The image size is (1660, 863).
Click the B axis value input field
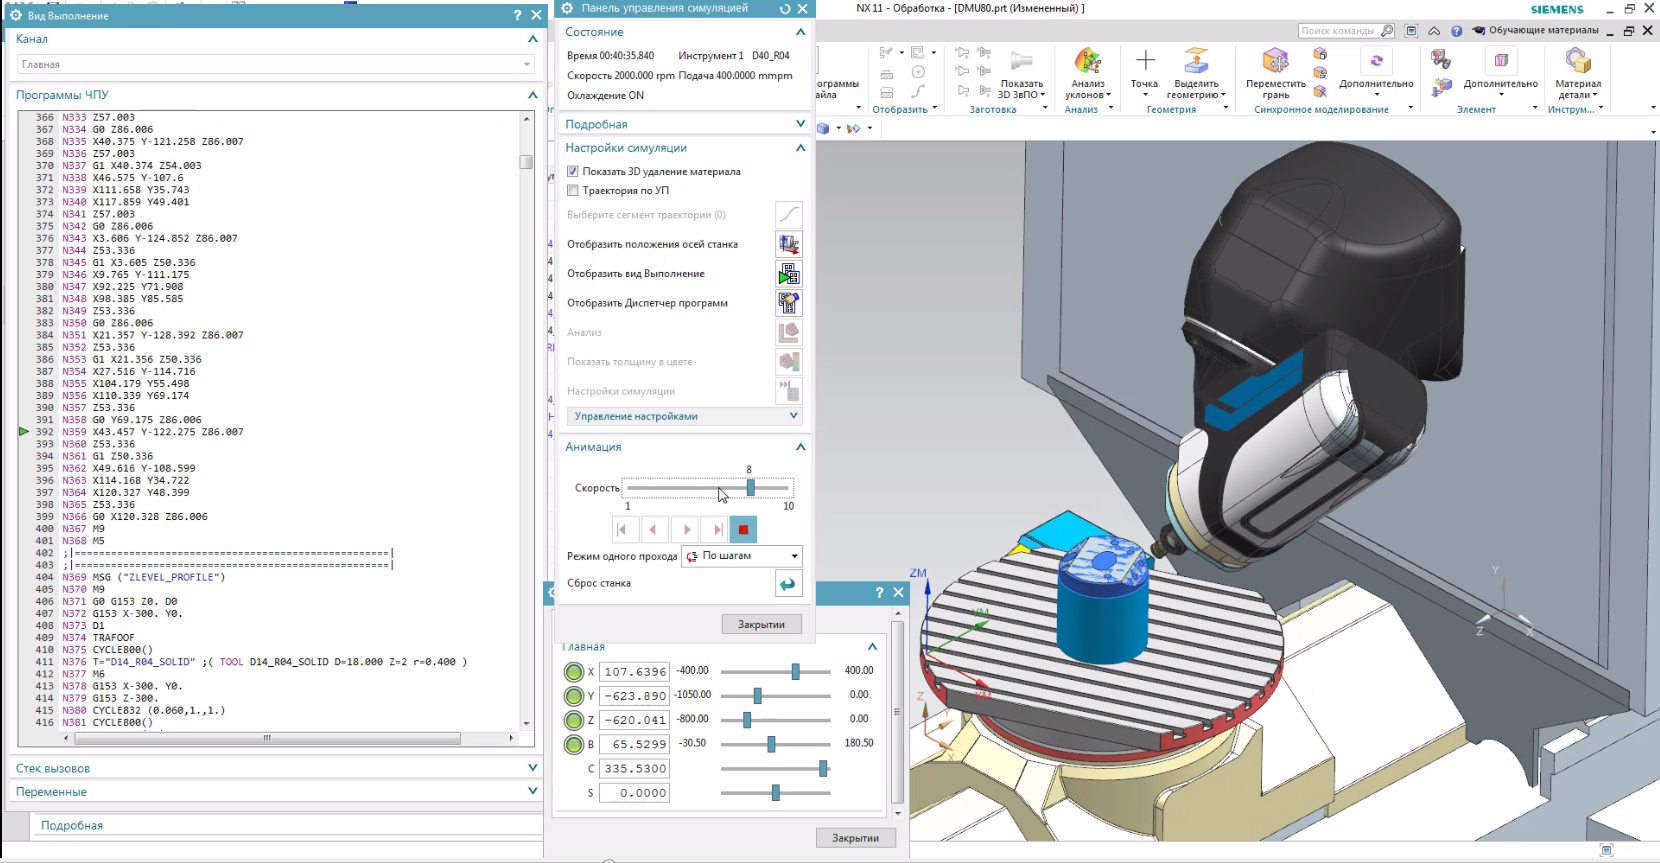[635, 744]
